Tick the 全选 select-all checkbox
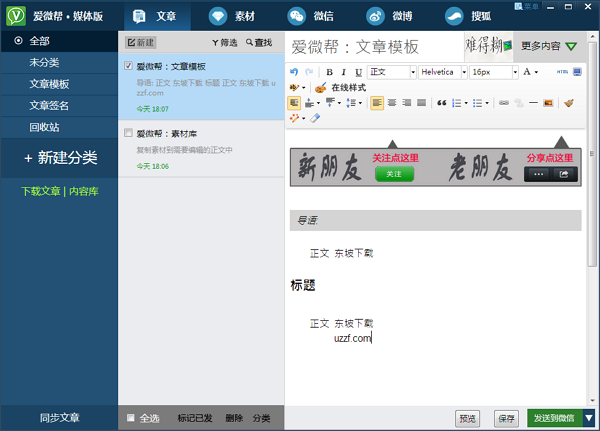600x431 pixels. tap(130, 418)
